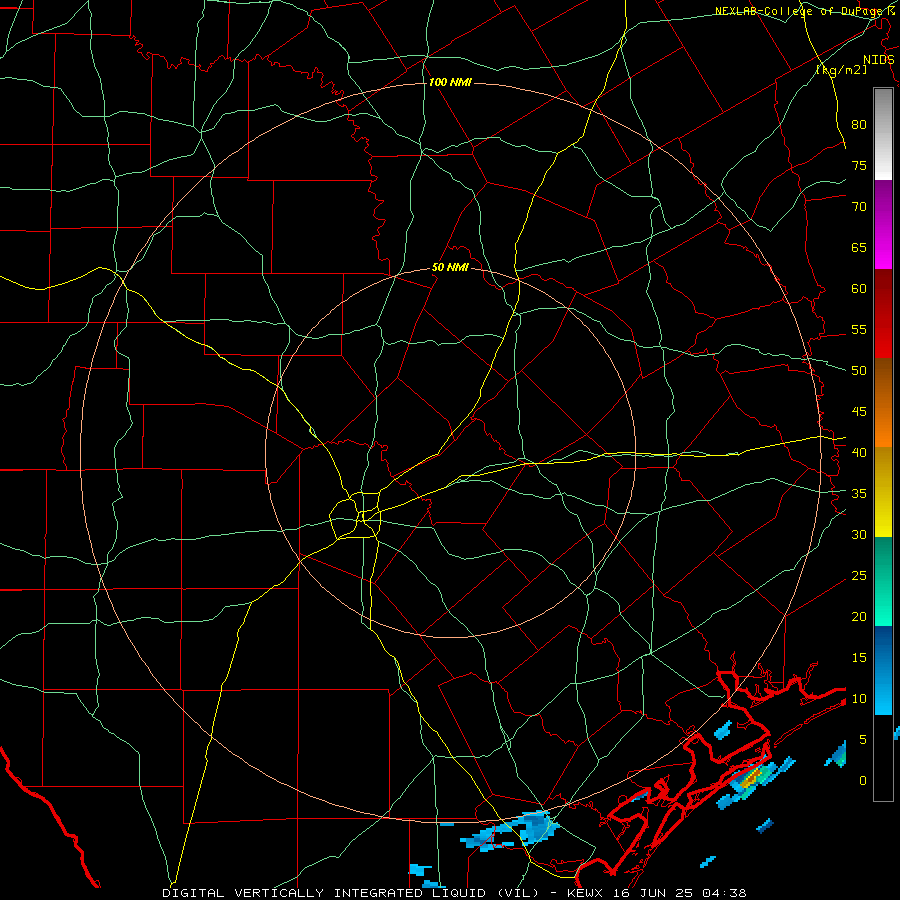
Task: Click the 60 value on the VIL legend
Action: (x=859, y=289)
